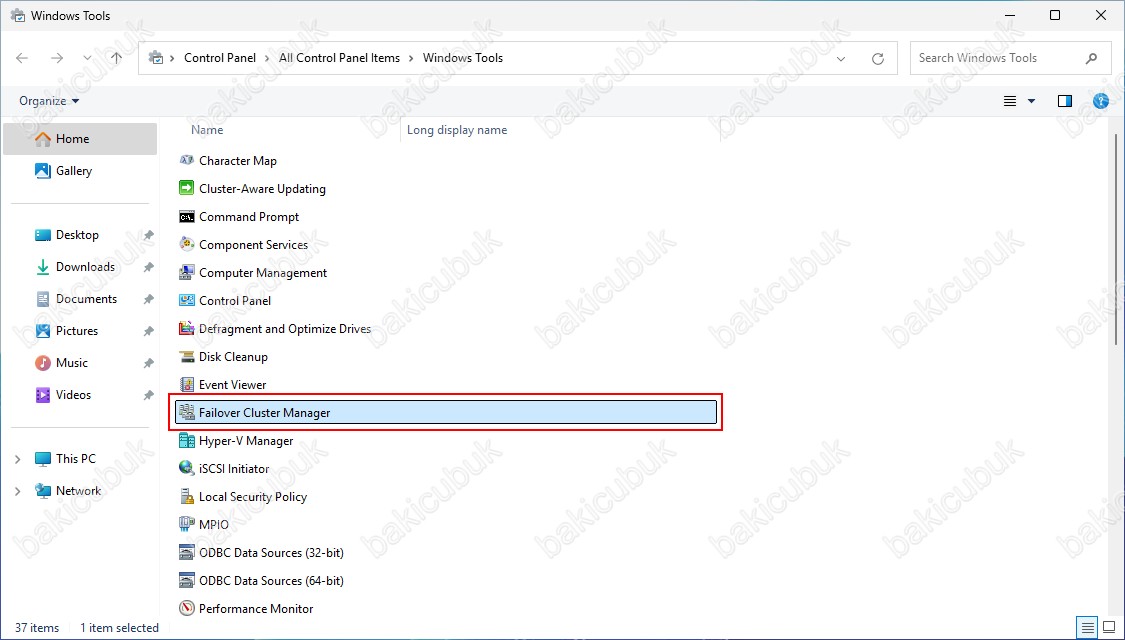Expand the All Control Panel Items chevron
Image resolution: width=1125 pixels, height=640 pixels.
pos(411,58)
